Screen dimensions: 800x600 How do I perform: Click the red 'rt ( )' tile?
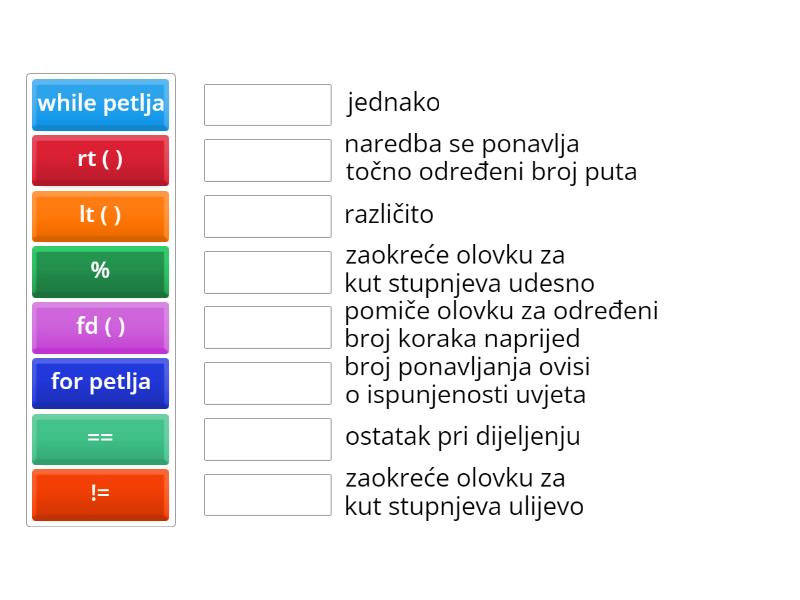tap(100, 160)
